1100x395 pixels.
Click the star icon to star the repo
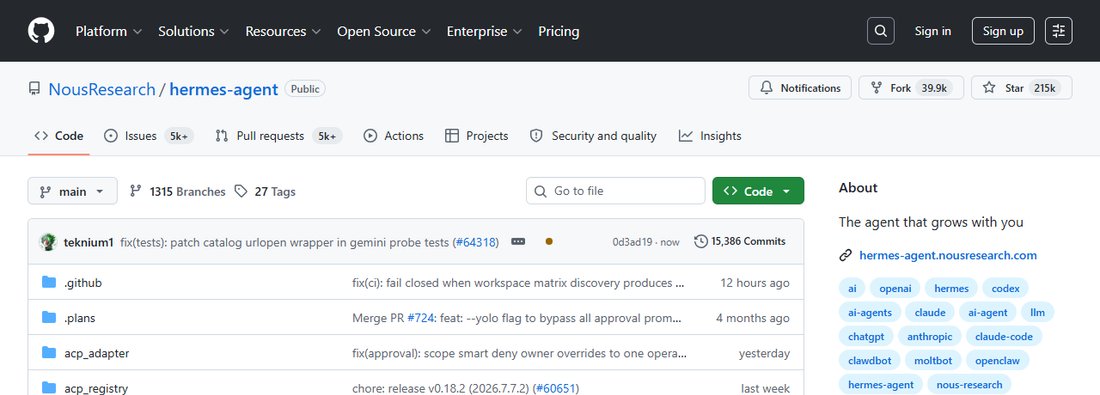pos(989,88)
